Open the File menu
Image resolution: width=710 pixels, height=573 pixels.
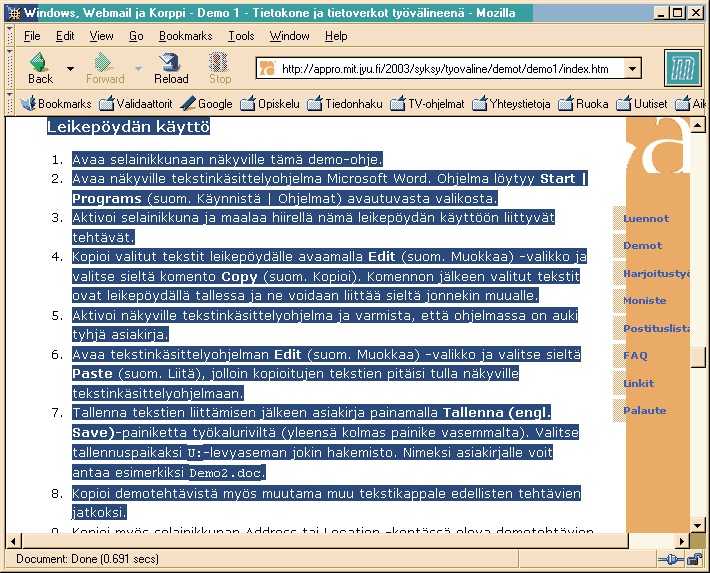[32, 36]
